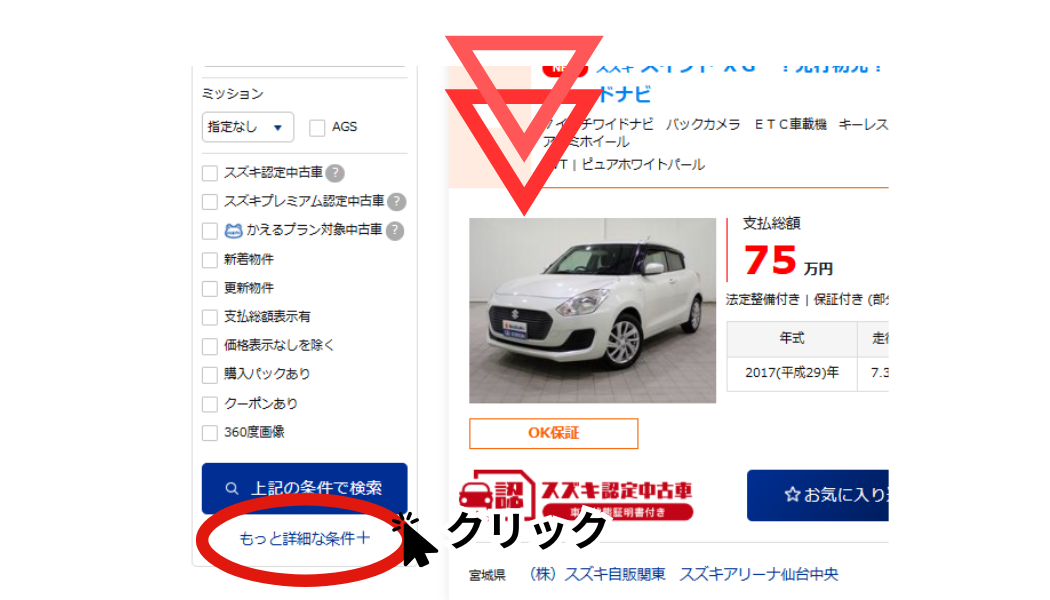
Task: Open the (株)スズキ自販関東 dealer link
Action: [x=597, y=574]
